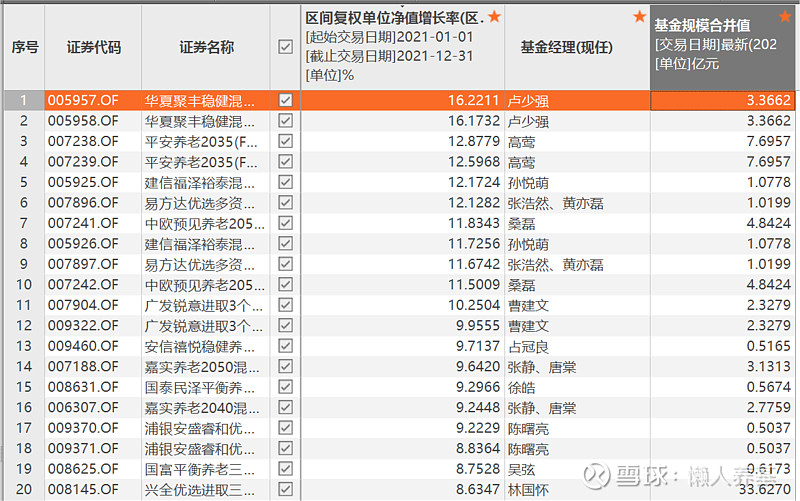The width and height of the screenshot is (800, 501).
Task: Click growth rate value 12.1724
Action: coord(474,182)
